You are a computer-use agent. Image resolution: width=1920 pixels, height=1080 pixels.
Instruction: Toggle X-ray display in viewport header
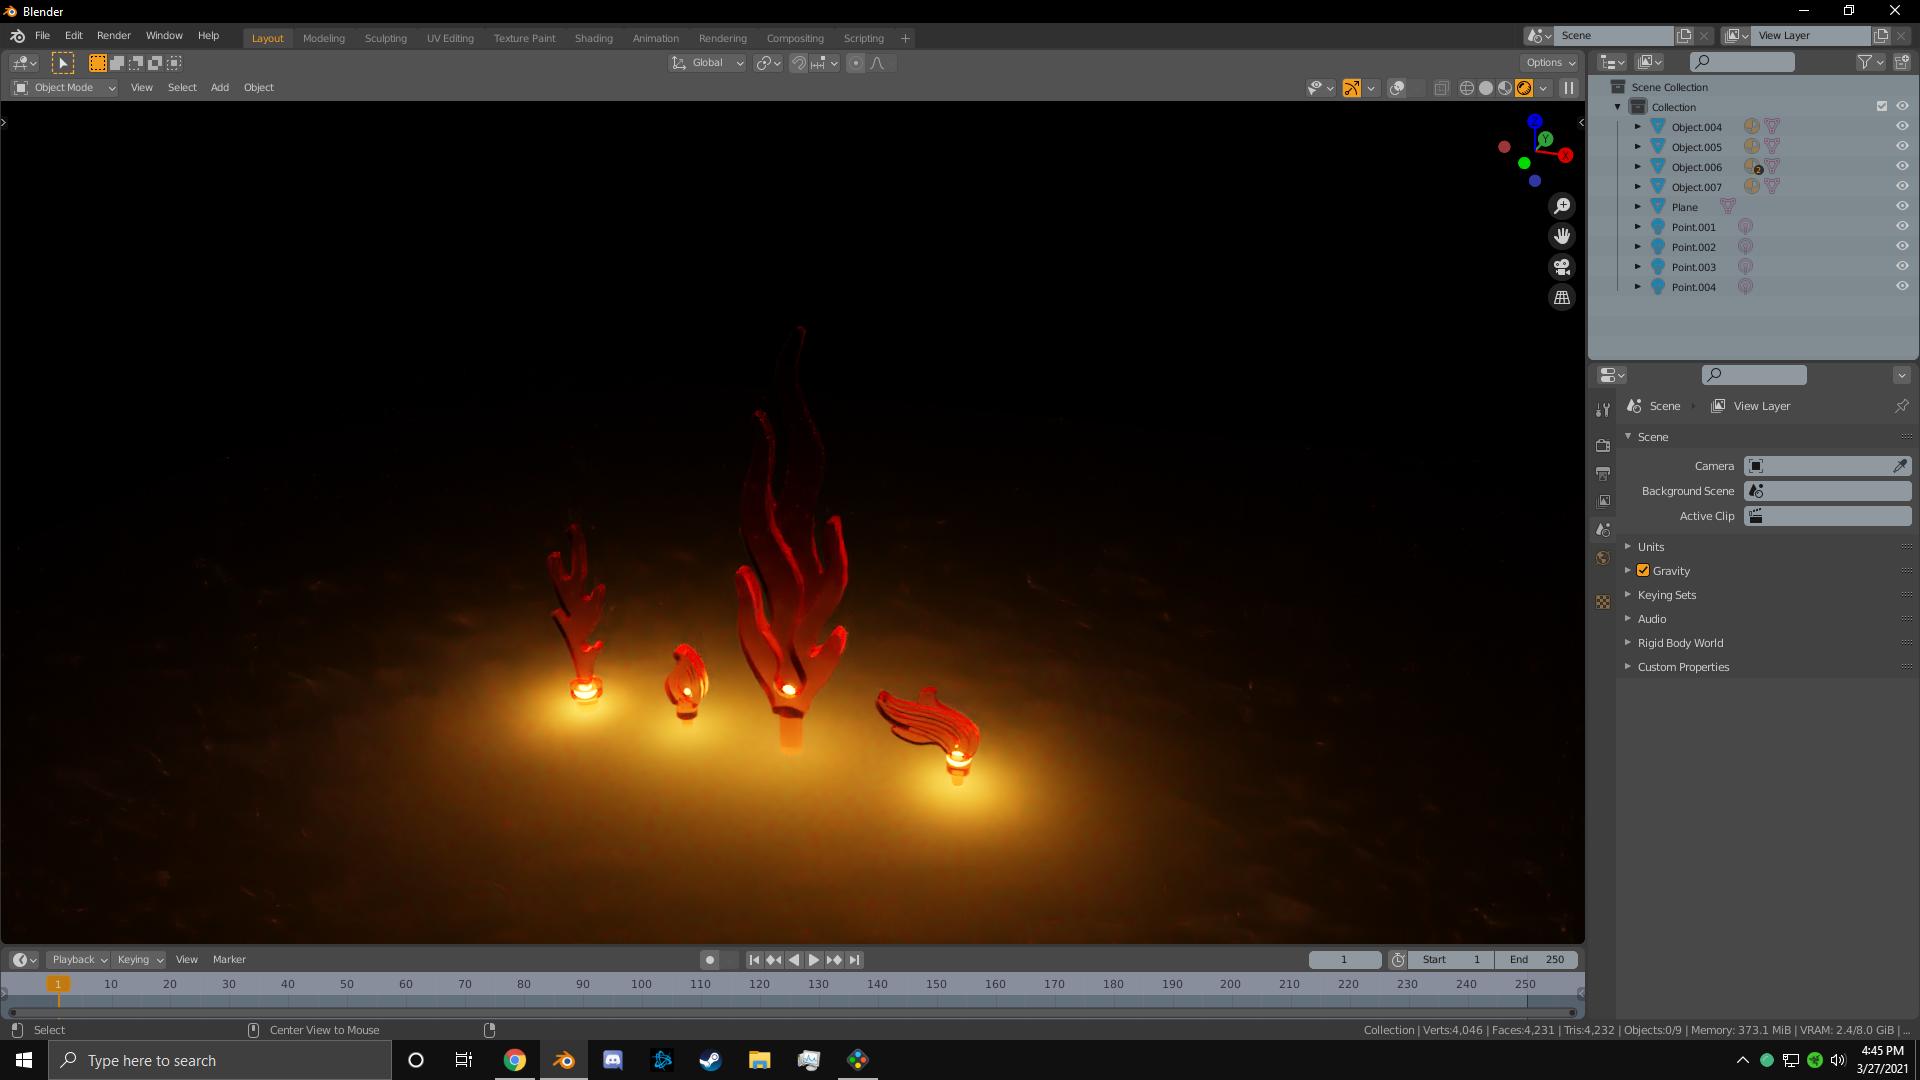1441,88
